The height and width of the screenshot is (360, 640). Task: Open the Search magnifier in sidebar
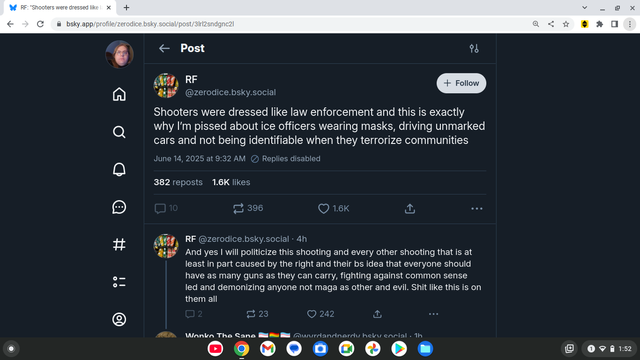click(119, 132)
